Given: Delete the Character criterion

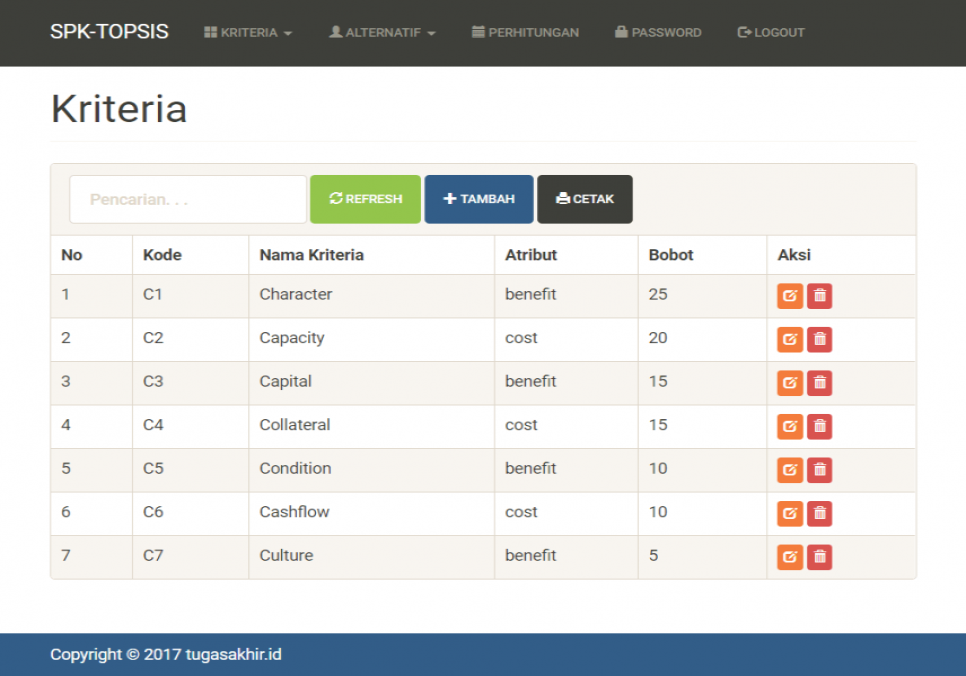Looking at the screenshot, I should pos(820,296).
